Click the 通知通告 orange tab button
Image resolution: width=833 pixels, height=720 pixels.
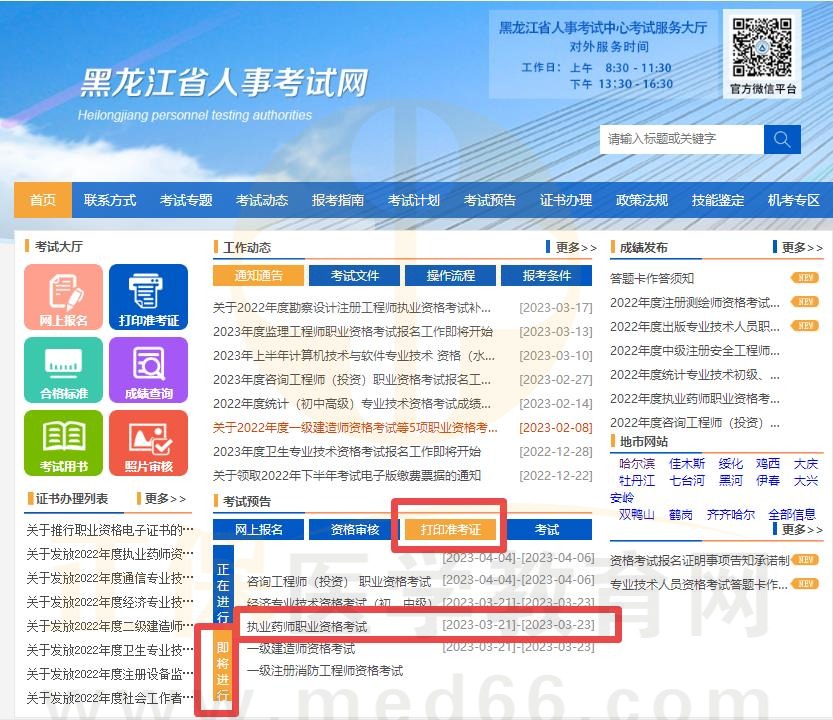[x=258, y=276]
